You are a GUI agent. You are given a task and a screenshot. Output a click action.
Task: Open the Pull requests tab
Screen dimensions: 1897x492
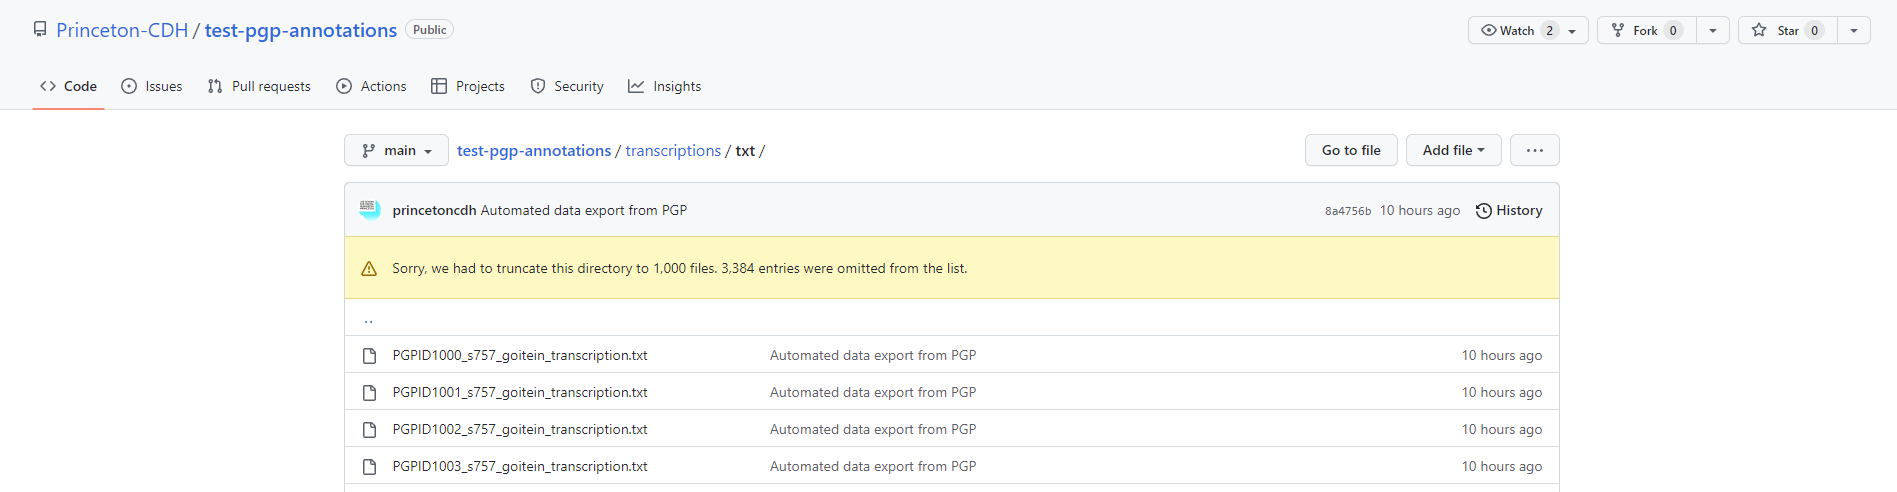[x=259, y=86]
